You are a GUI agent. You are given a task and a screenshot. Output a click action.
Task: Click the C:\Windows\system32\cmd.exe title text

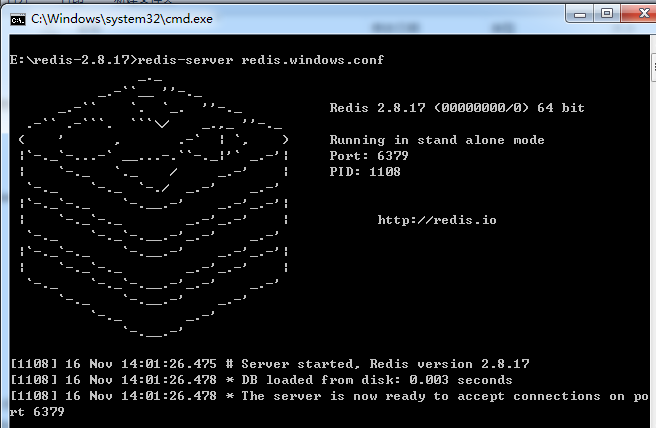(x=122, y=19)
